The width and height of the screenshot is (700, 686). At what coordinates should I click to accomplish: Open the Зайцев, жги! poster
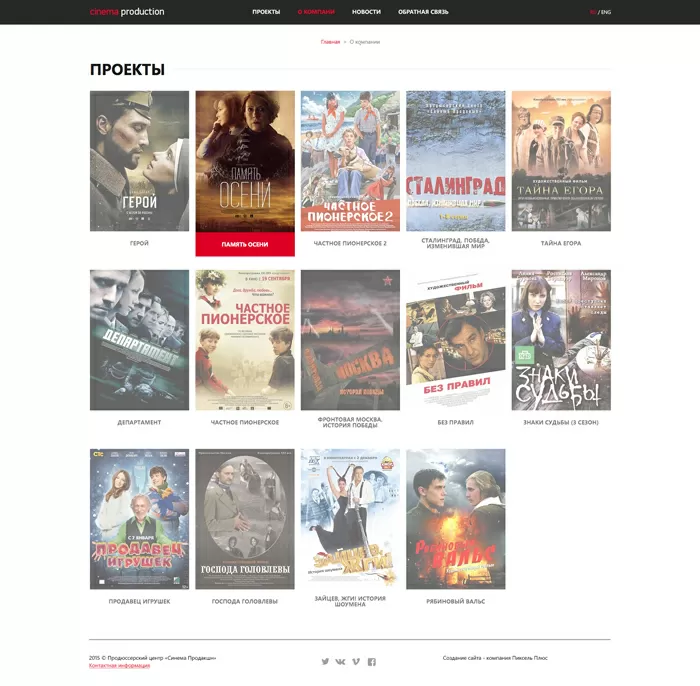coord(350,519)
